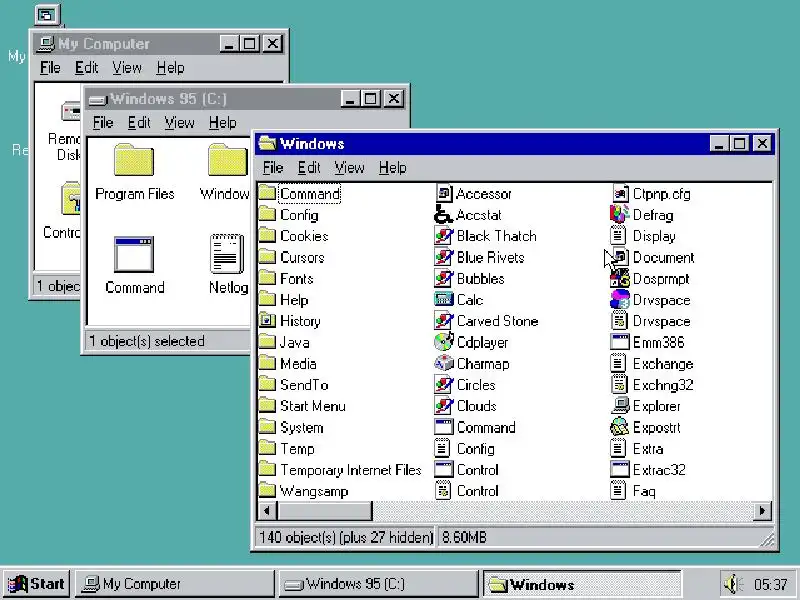Select the Cookies folder name
The height and width of the screenshot is (600, 800).
click(x=304, y=236)
